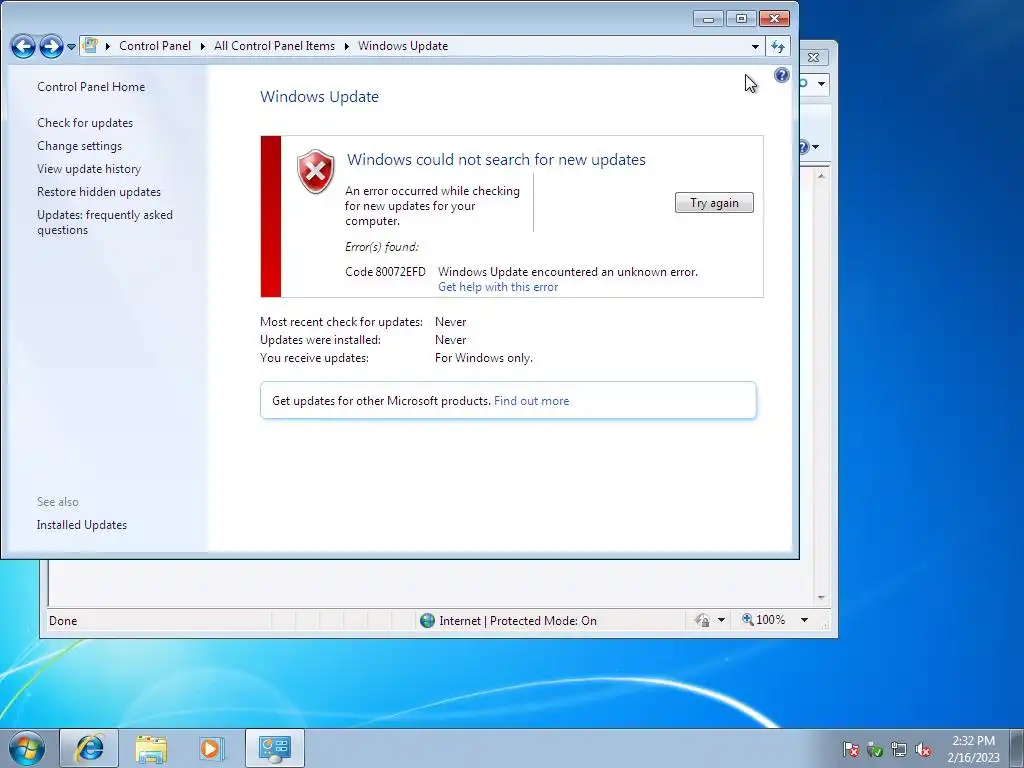The image size is (1024, 768).
Task: Click the Internet Explorer privacy lock icon
Action: tap(702, 620)
